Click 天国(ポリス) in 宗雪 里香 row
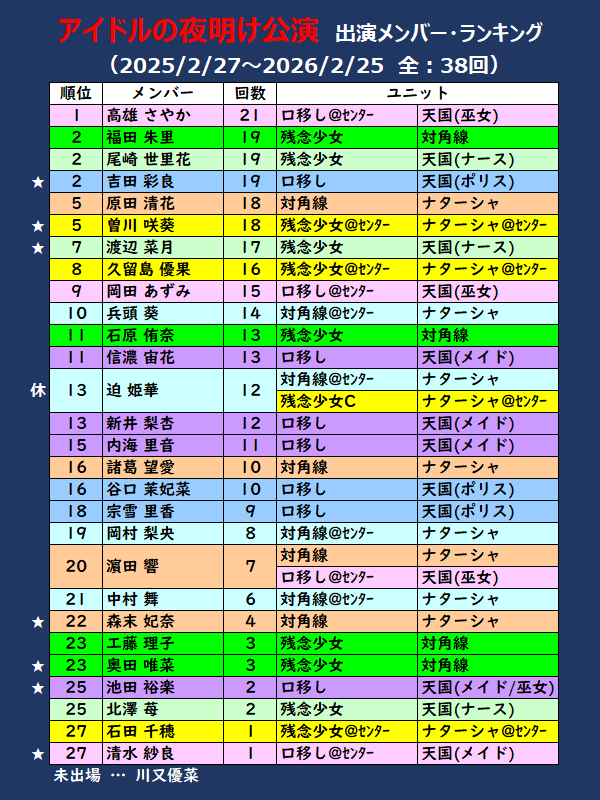The width and height of the screenshot is (600, 800). pos(488,511)
